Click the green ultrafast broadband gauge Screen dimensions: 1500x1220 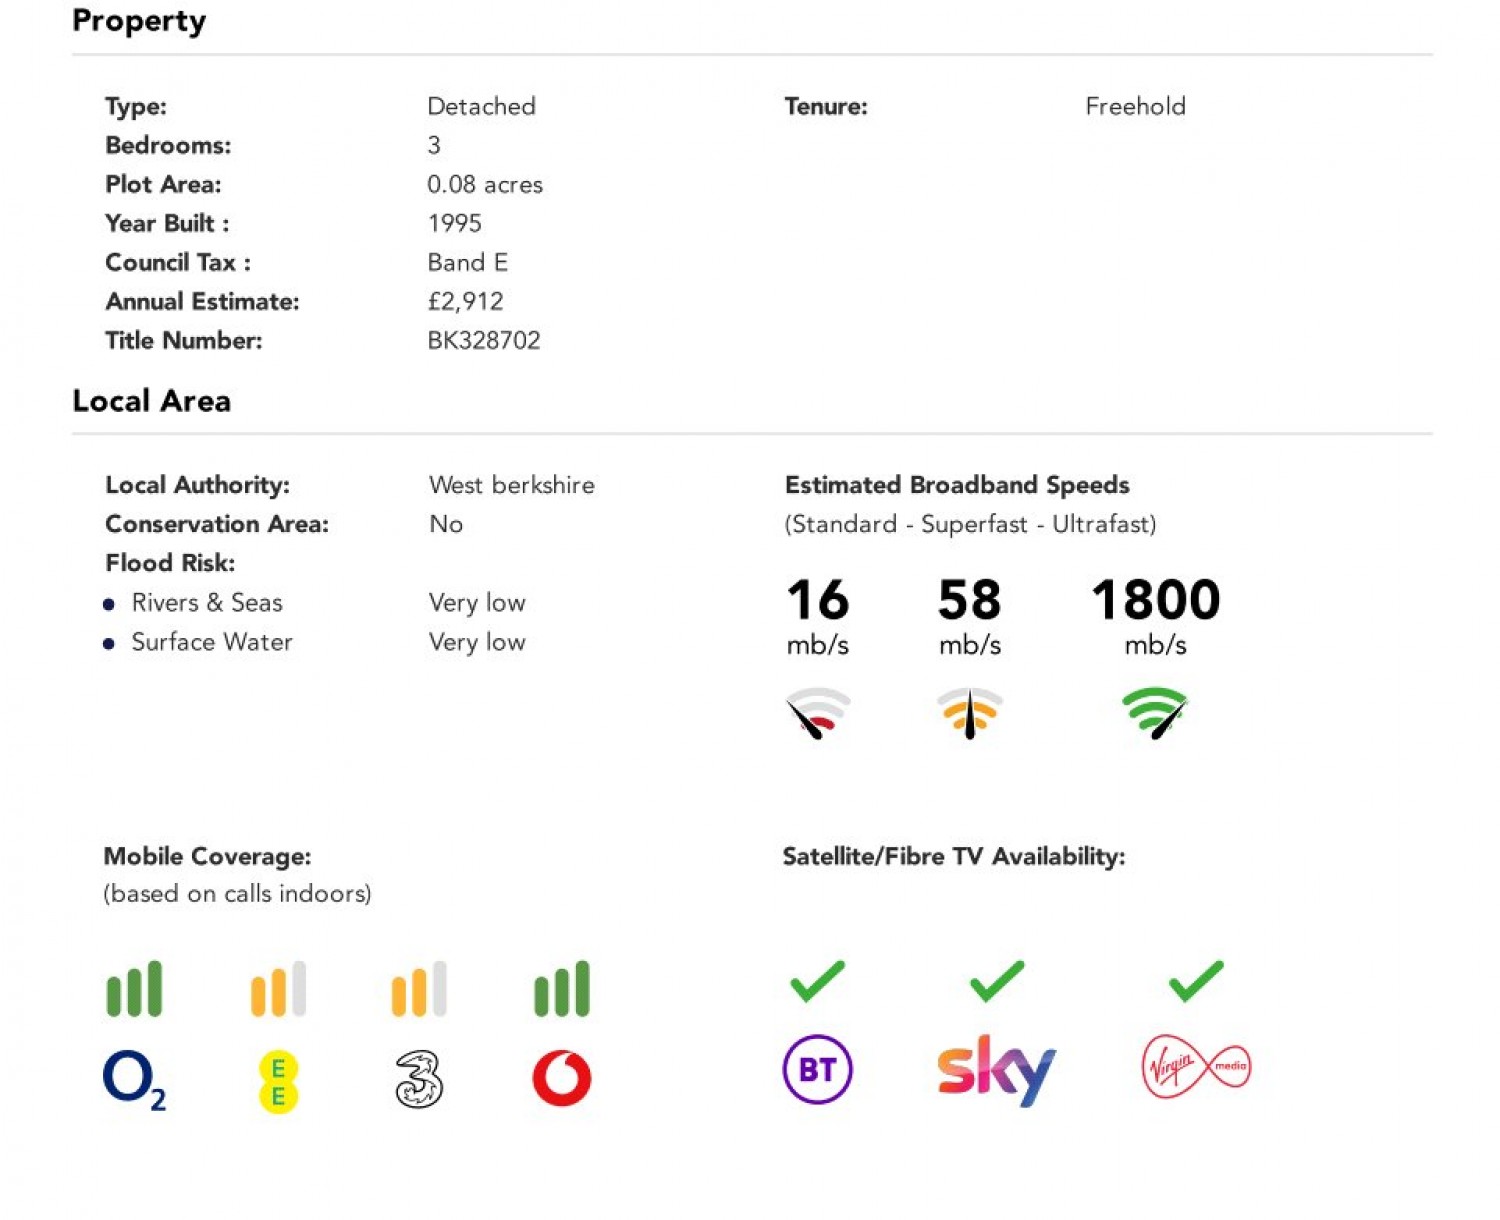point(1155,712)
